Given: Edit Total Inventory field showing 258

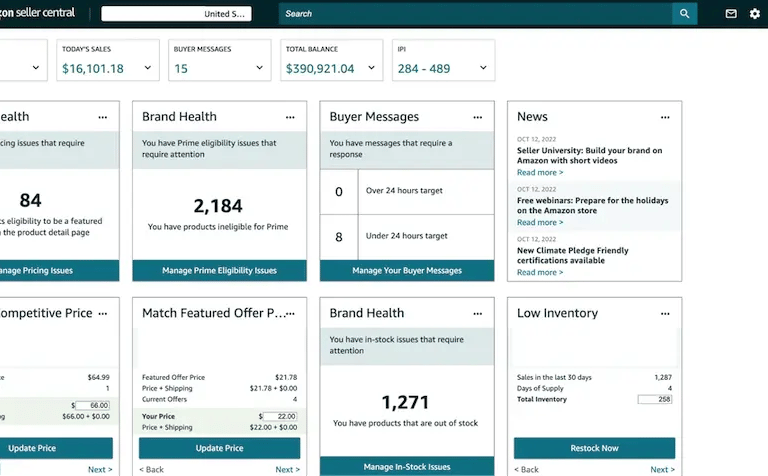Looking at the screenshot, I should pyautogui.click(x=655, y=399).
